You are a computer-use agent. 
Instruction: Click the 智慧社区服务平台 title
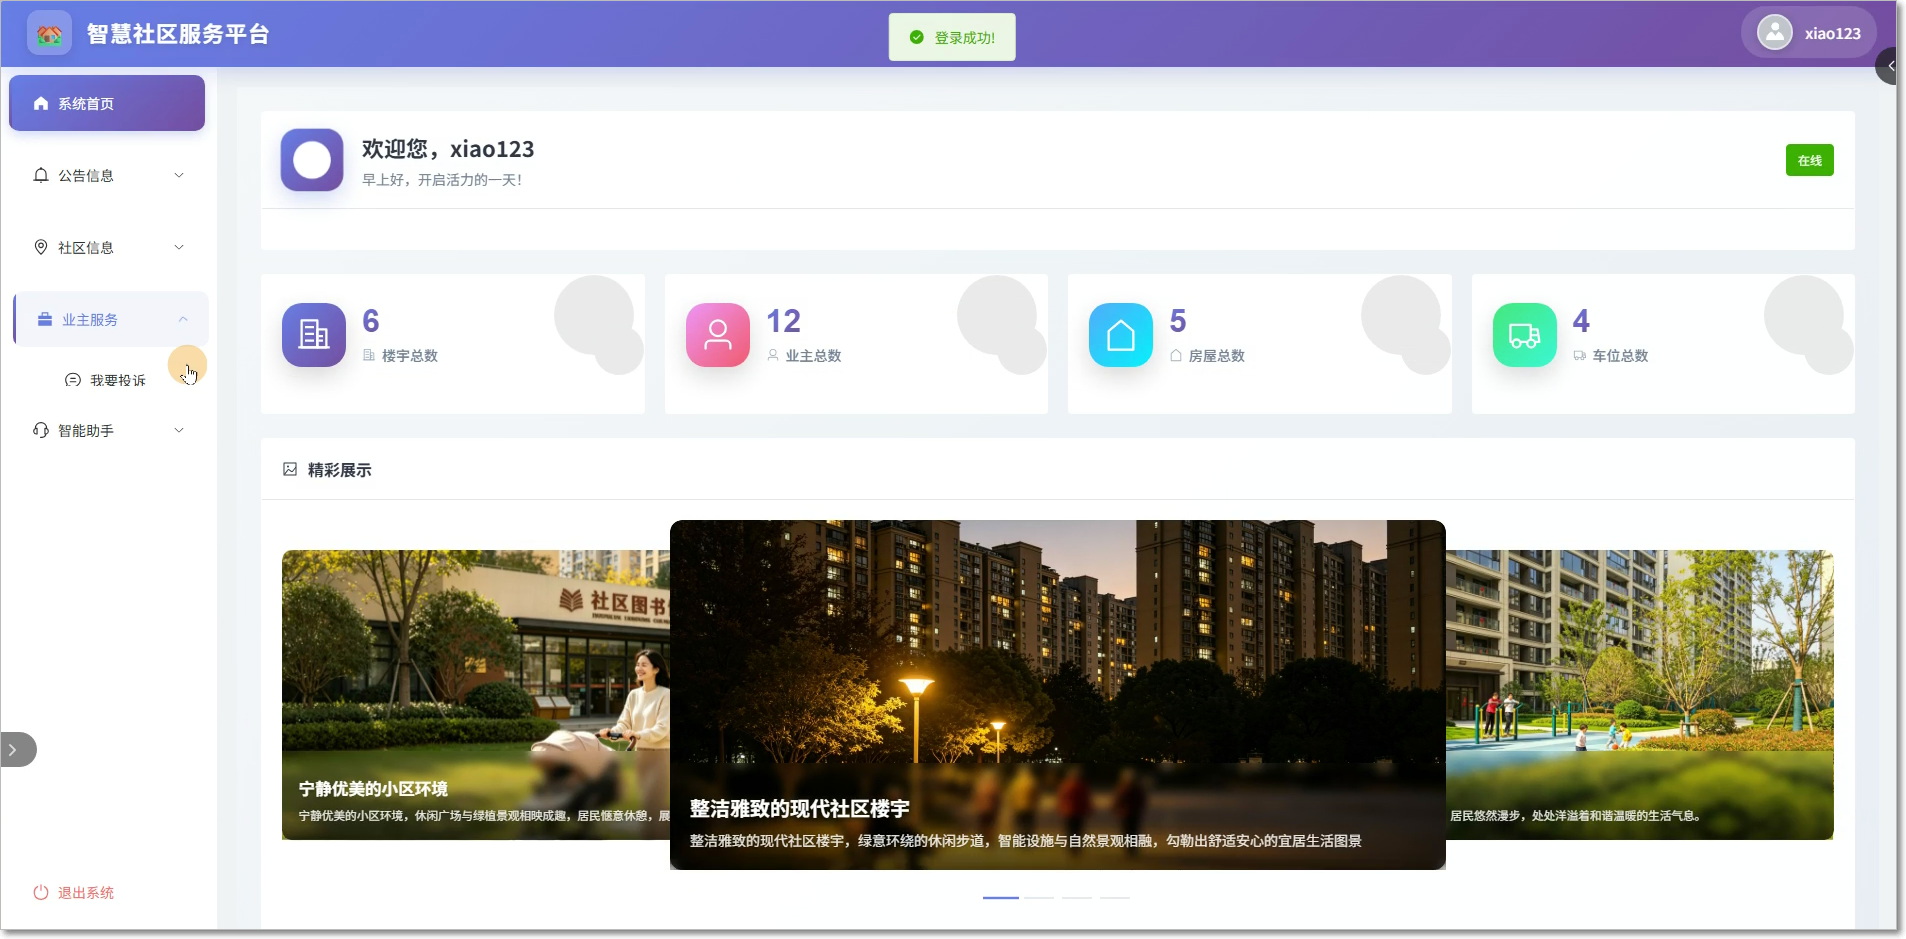click(178, 34)
